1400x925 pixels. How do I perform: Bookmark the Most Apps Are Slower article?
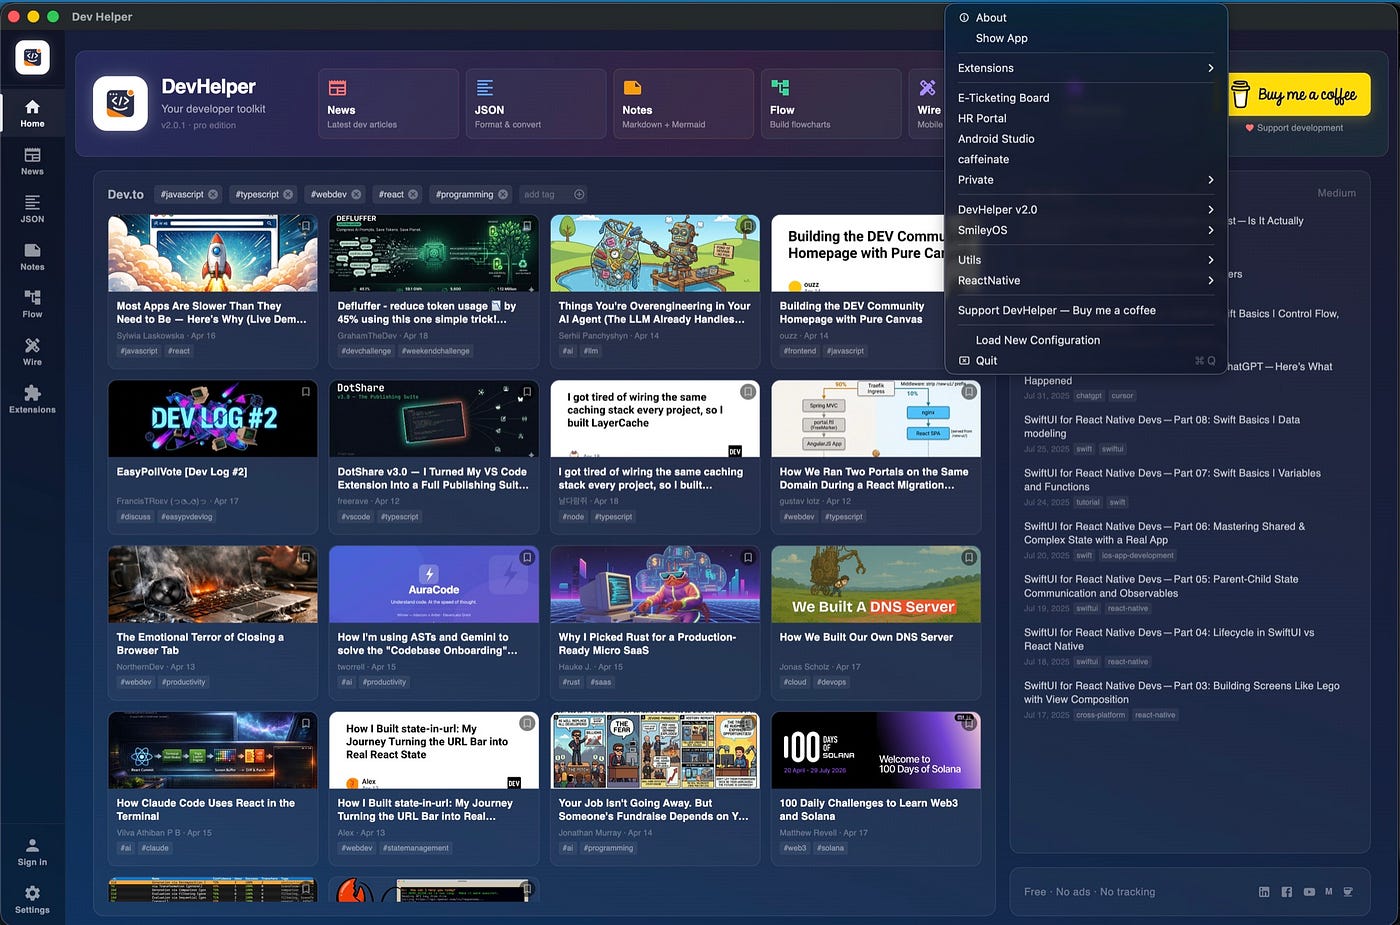tap(306, 227)
